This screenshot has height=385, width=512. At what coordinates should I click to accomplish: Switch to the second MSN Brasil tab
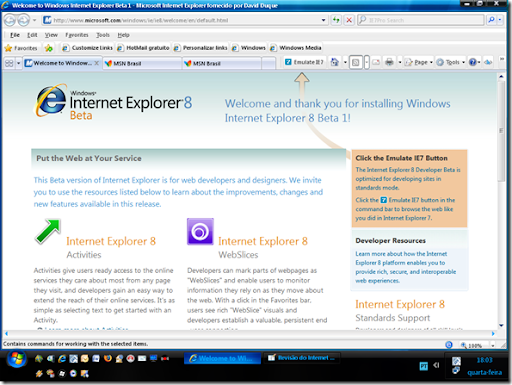[222, 63]
